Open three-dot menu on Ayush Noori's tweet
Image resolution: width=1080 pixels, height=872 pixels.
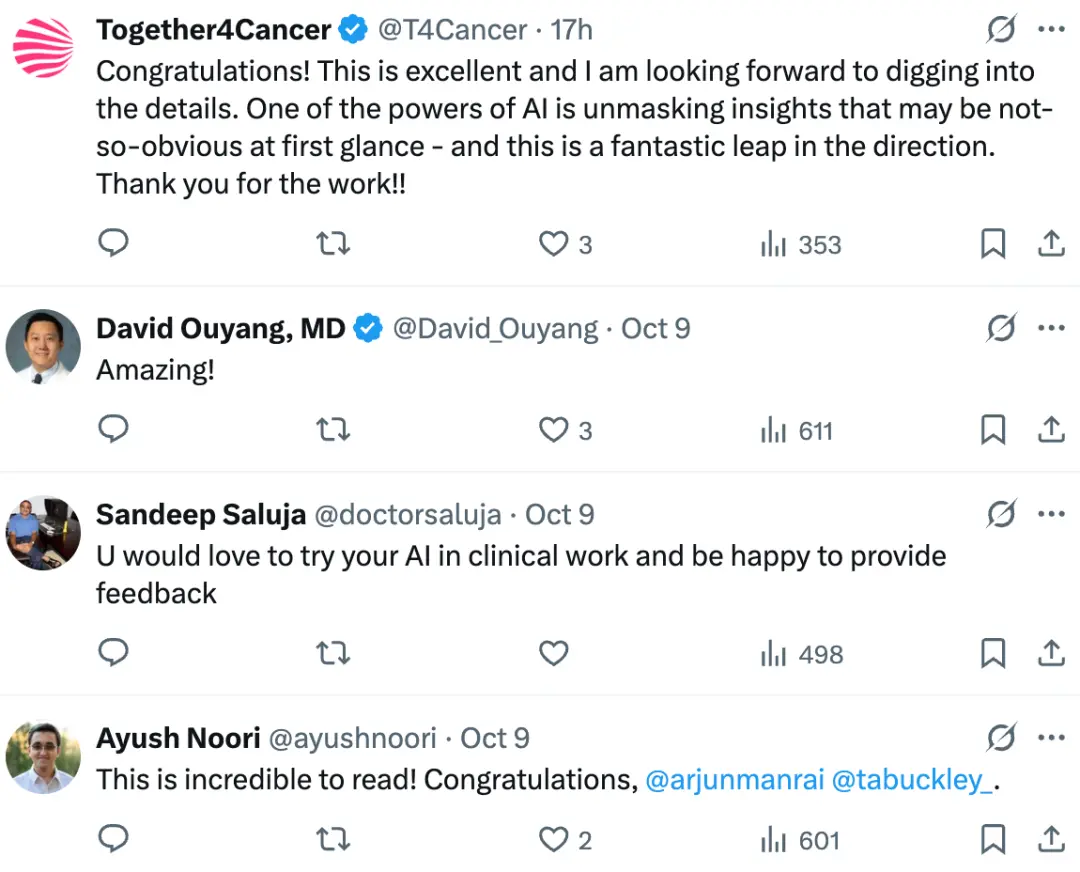pos(1051,739)
